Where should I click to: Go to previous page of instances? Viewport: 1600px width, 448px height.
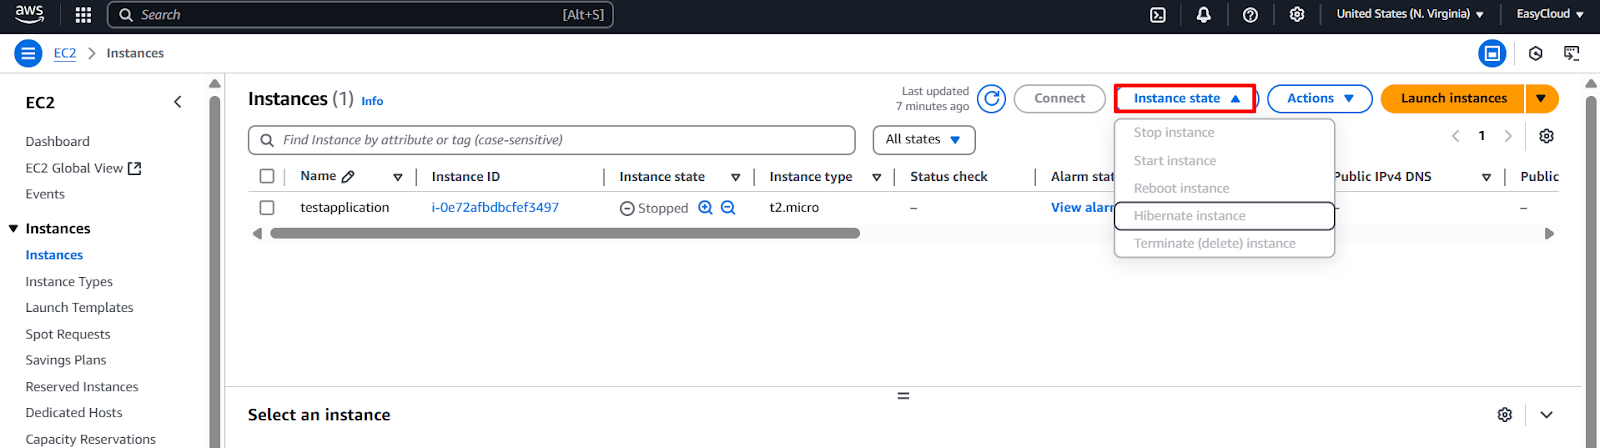coord(1456,136)
